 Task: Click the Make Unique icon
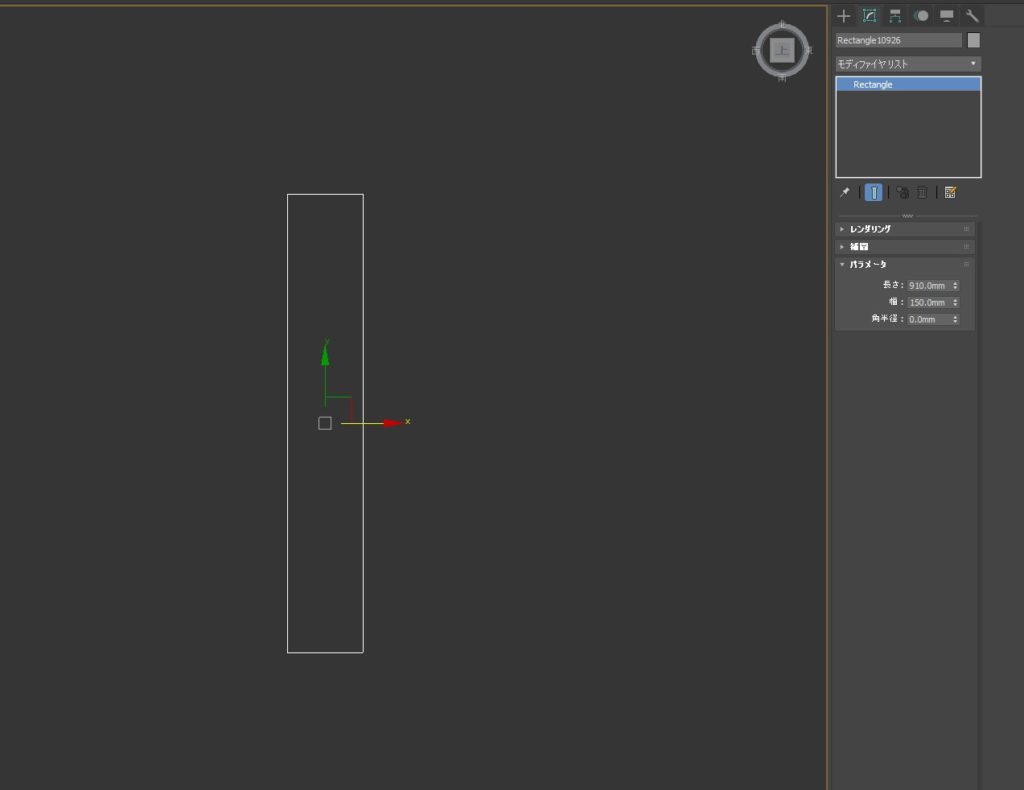[x=902, y=192]
